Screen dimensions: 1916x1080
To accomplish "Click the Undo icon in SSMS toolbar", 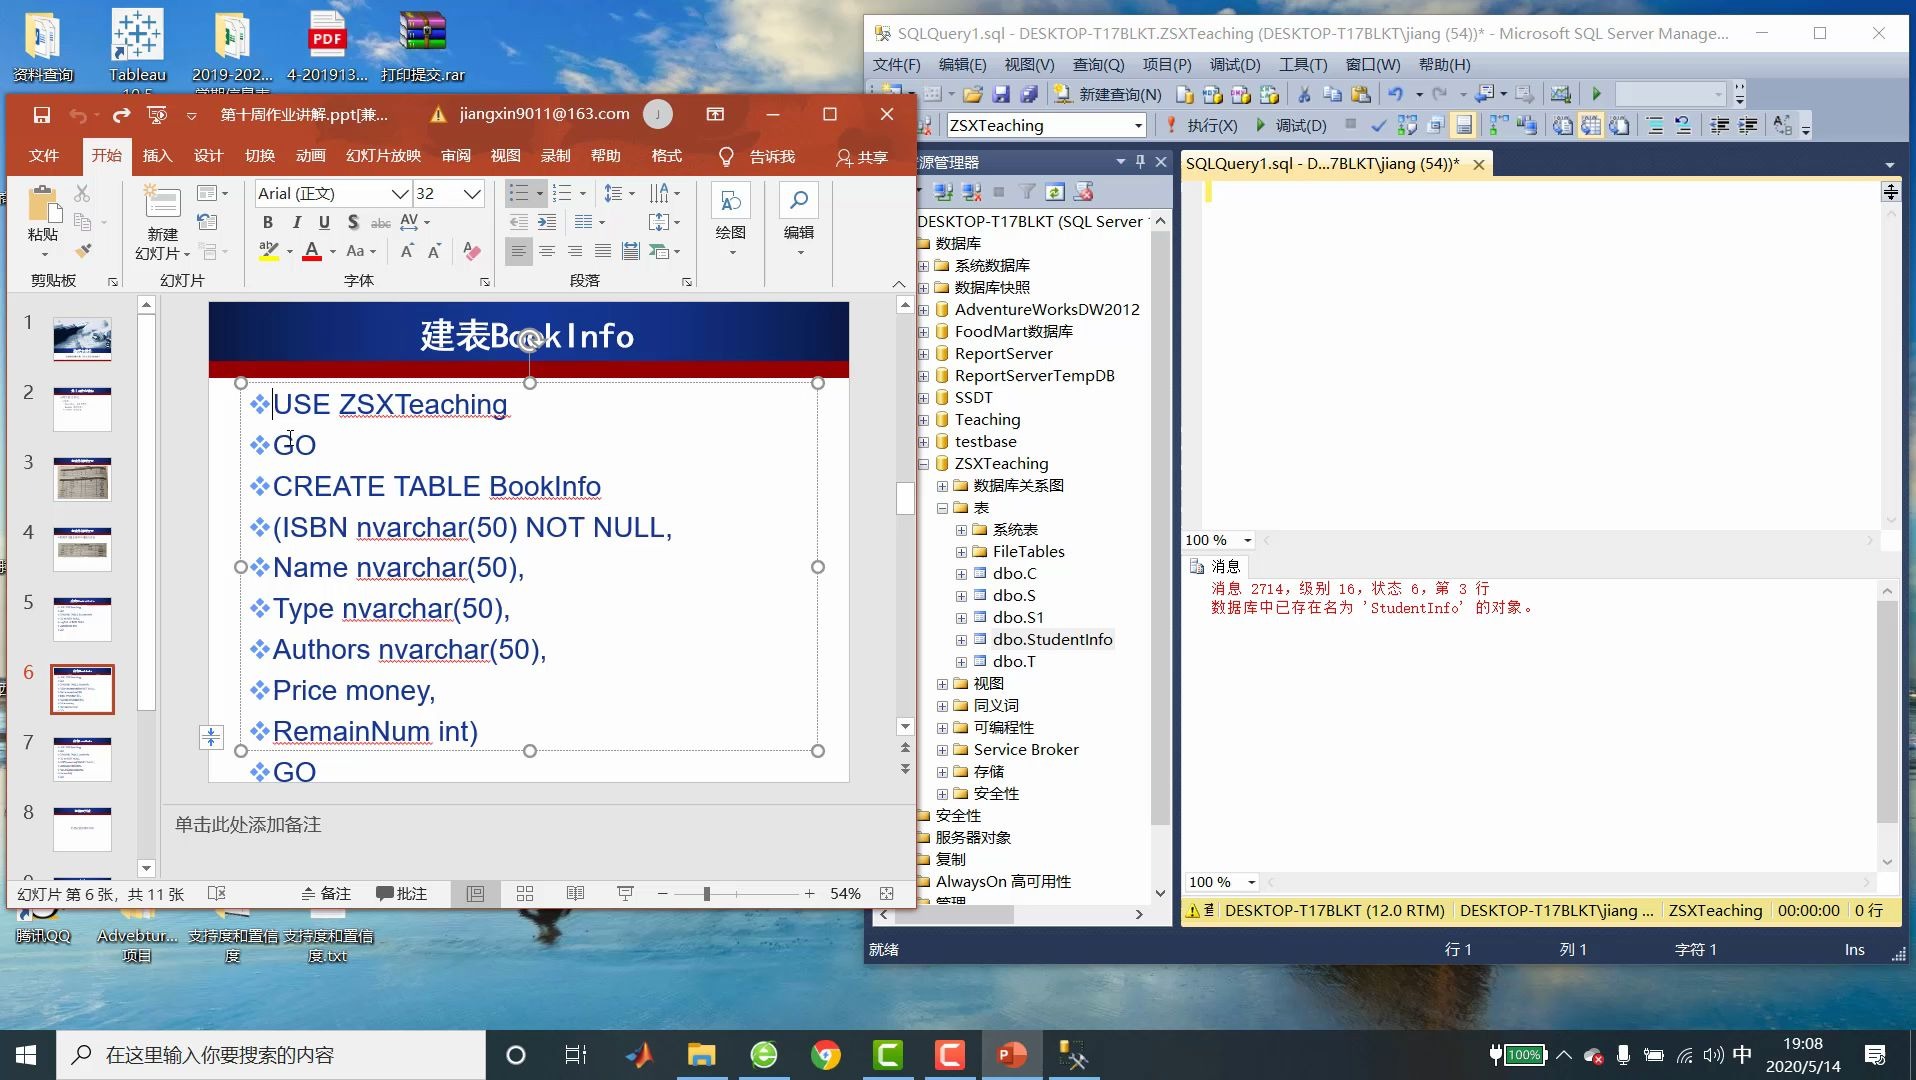I will pos(1395,94).
